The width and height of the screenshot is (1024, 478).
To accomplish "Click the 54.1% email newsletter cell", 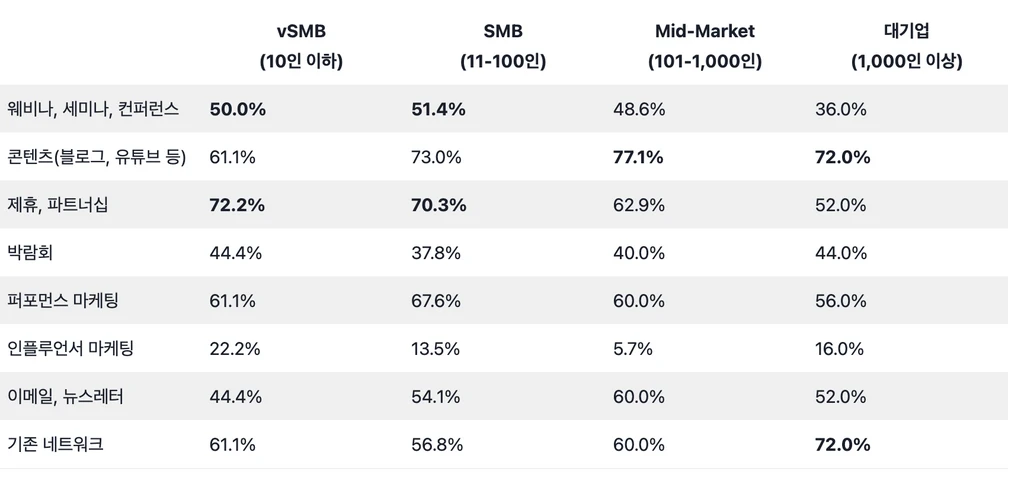I will click(x=436, y=397).
